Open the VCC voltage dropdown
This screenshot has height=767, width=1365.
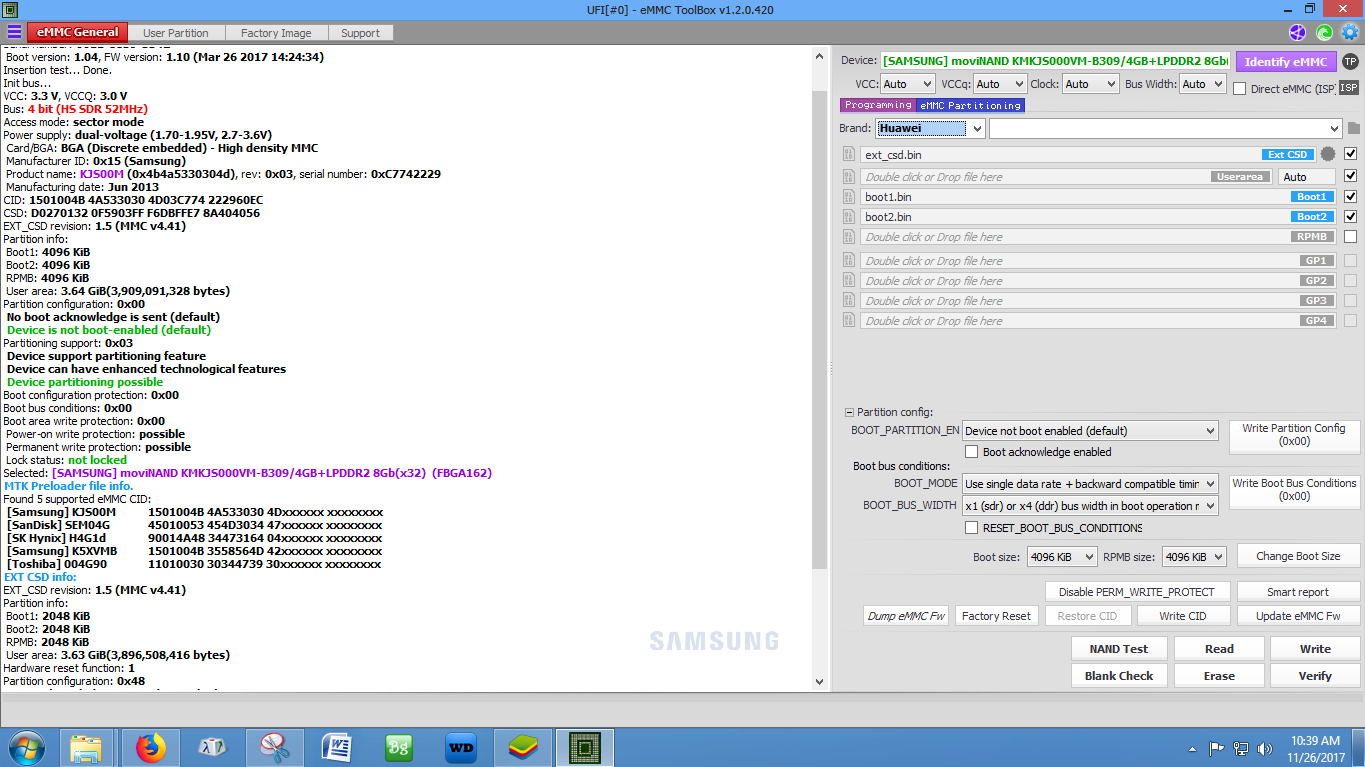[908, 84]
